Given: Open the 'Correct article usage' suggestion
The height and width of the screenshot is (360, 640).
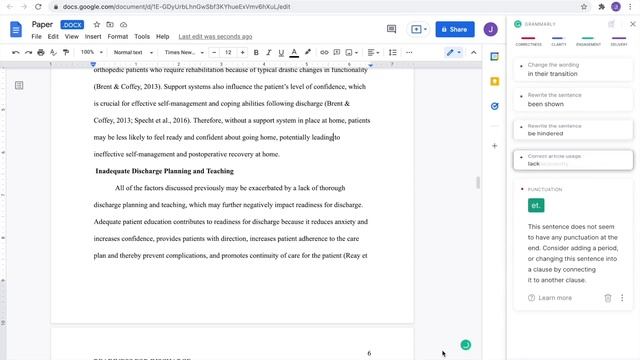Looking at the screenshot, I should click(573, 160).
